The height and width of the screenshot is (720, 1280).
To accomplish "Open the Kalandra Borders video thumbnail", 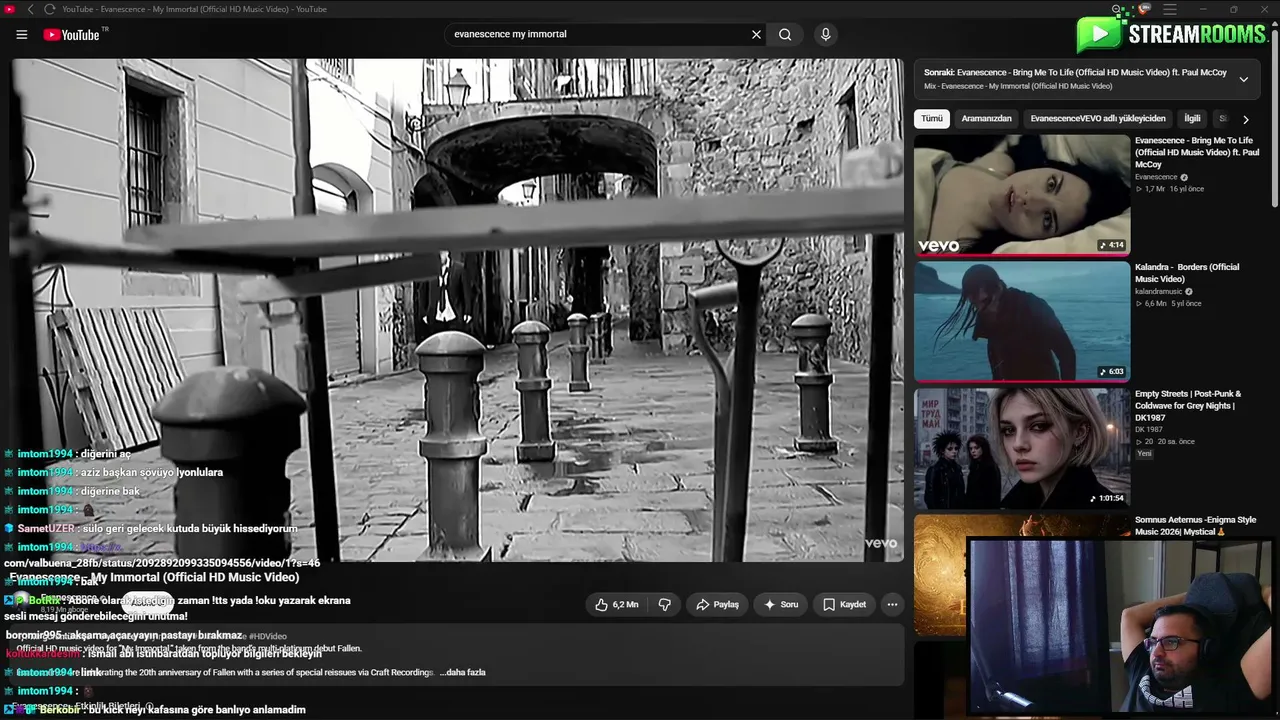I will (x=1021, y=321).
